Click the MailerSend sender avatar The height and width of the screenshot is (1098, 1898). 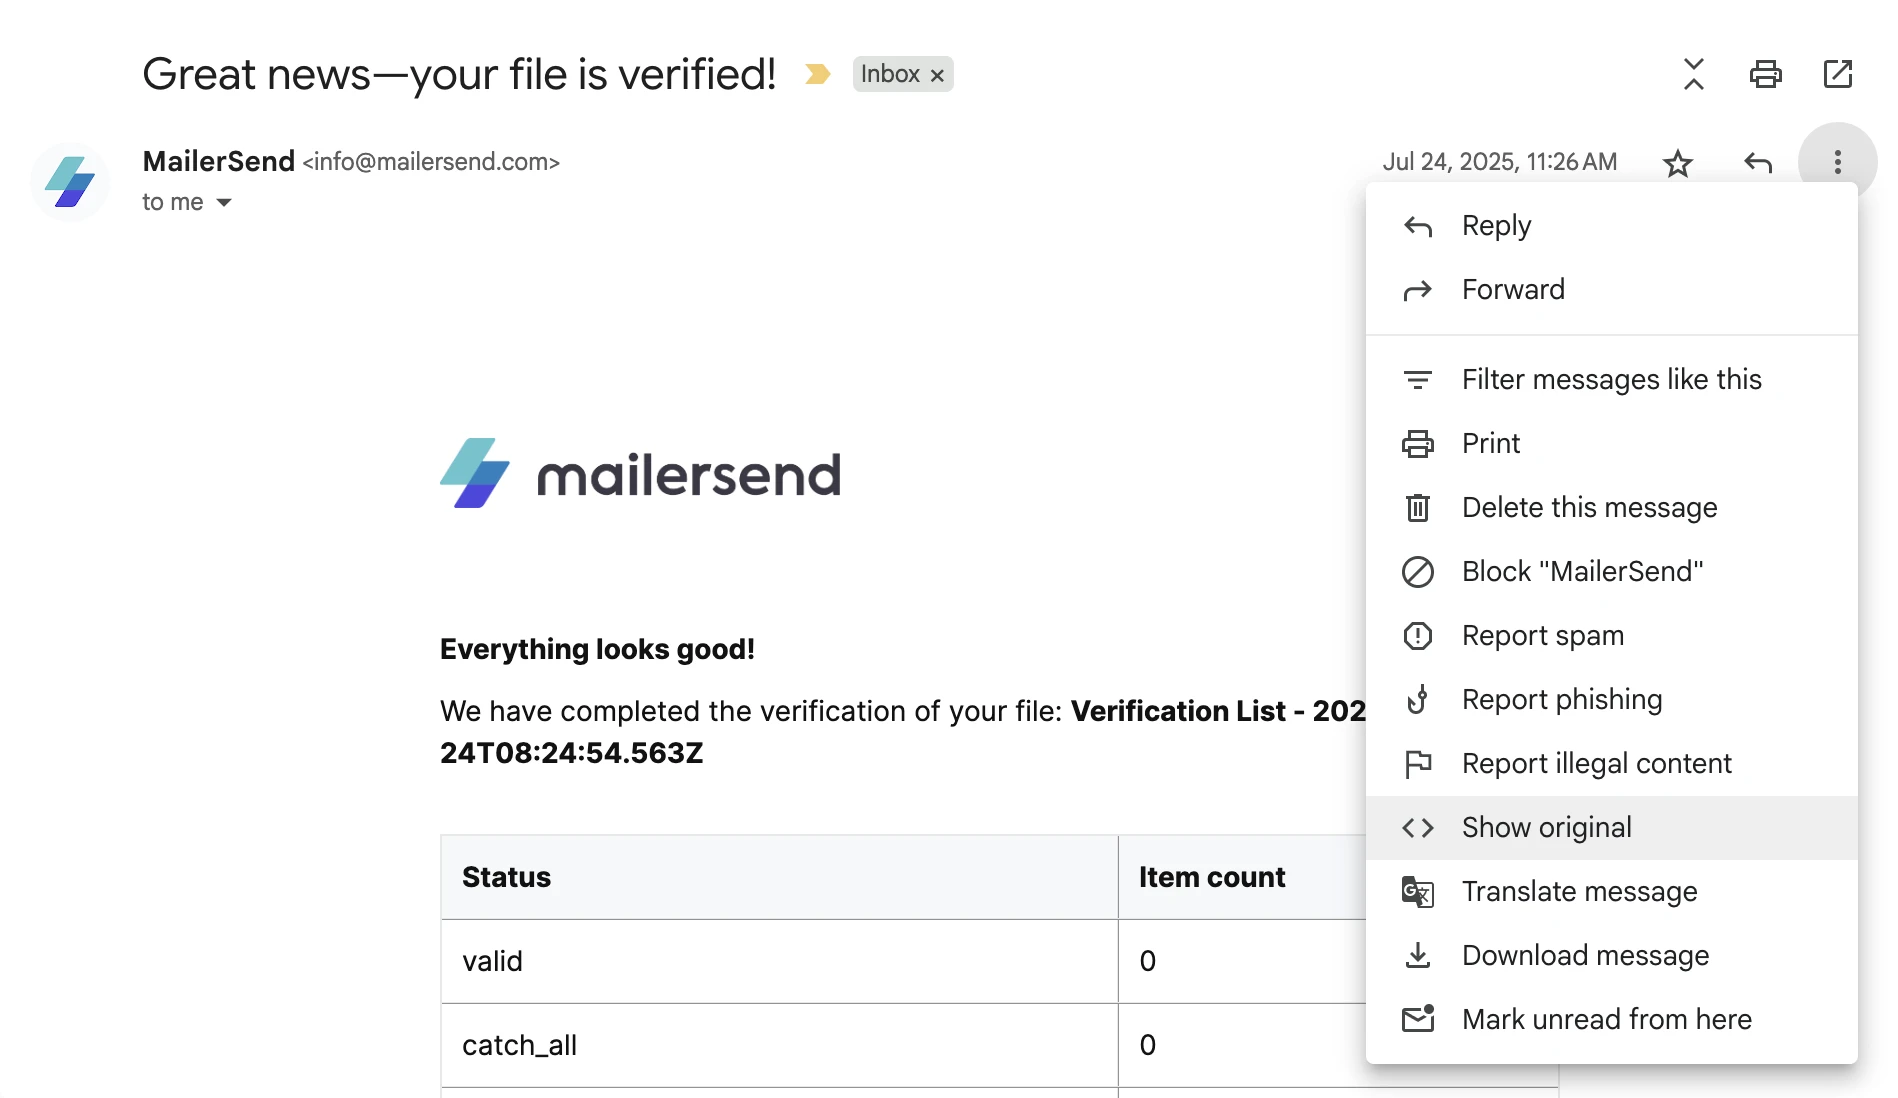point(70,182)
